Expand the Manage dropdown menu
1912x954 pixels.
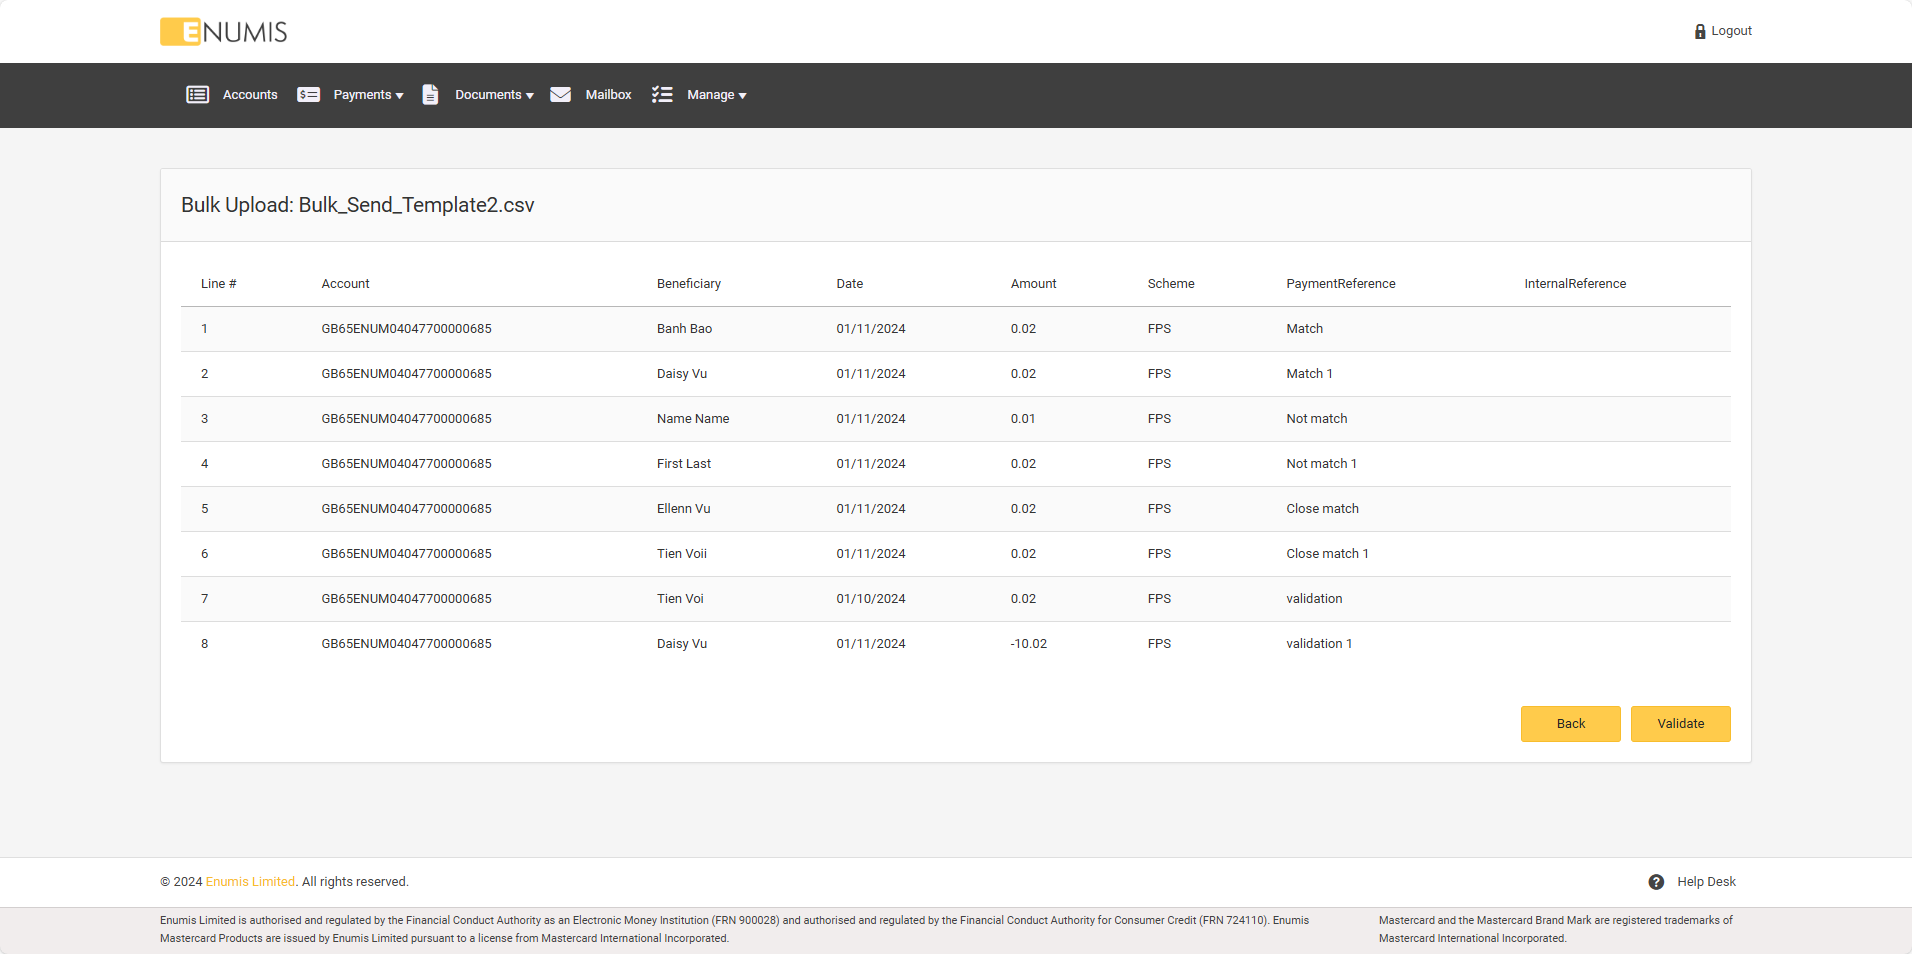tap(716, 95)
